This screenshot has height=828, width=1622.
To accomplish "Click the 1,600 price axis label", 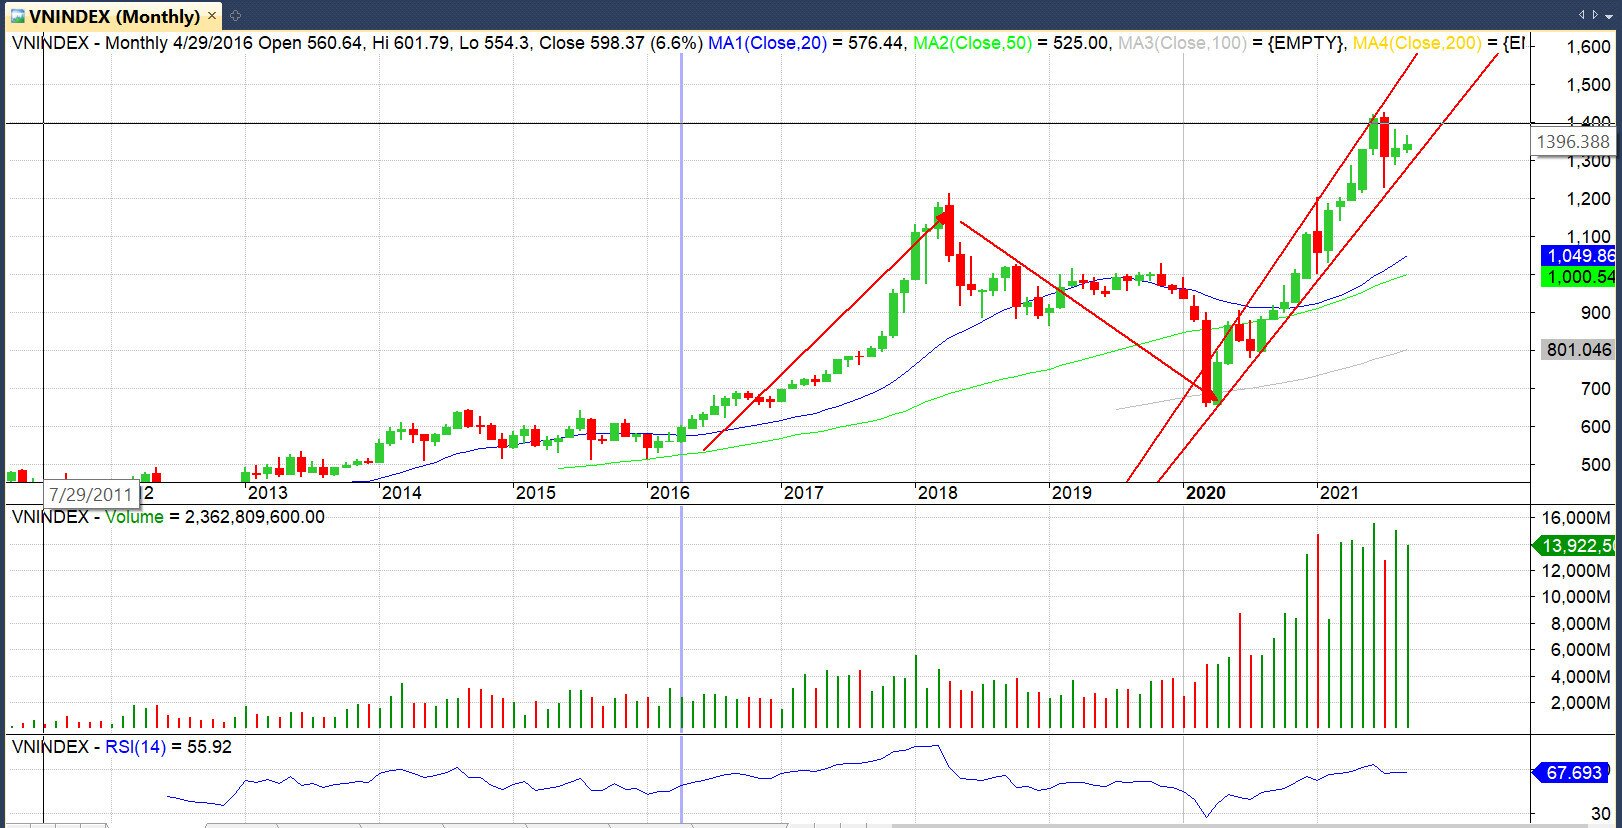I will [1588, 47].
